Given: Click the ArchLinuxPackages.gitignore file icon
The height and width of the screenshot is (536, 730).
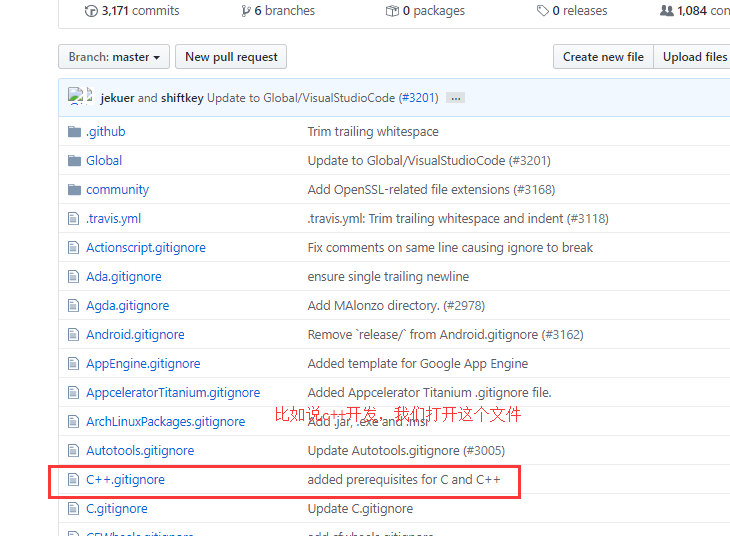Looking at the screenshot, I should click(74, 421).
